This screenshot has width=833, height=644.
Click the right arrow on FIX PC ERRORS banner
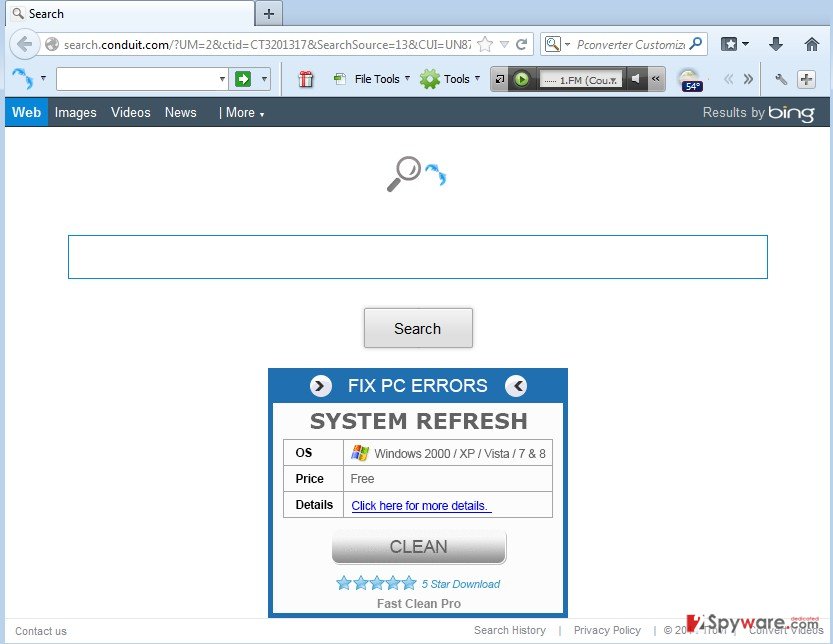[320, 386]
